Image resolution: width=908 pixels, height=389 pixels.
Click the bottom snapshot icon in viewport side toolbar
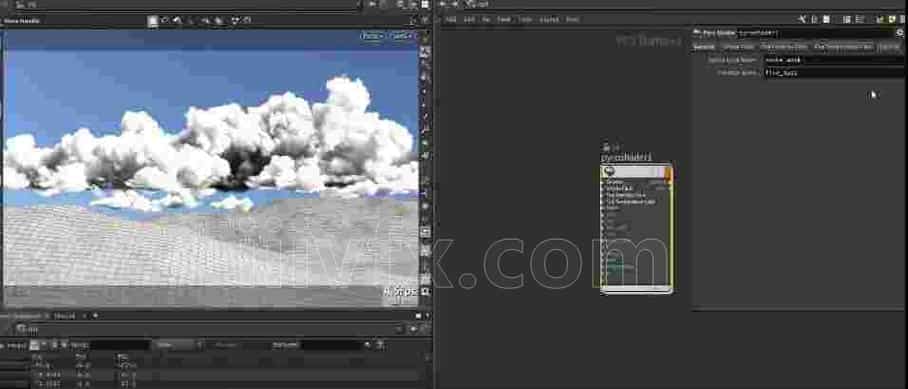[426, 291]
